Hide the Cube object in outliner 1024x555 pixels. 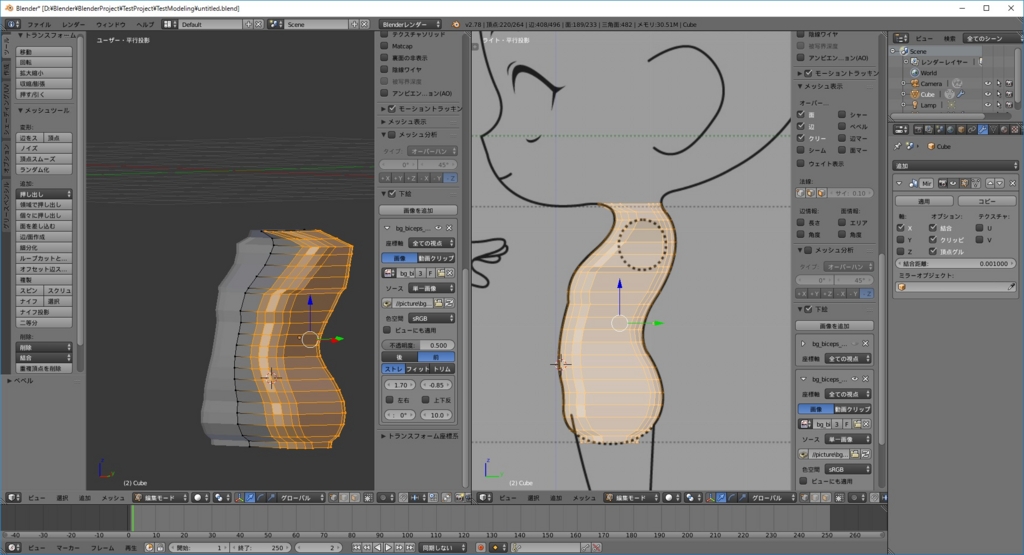987,94
